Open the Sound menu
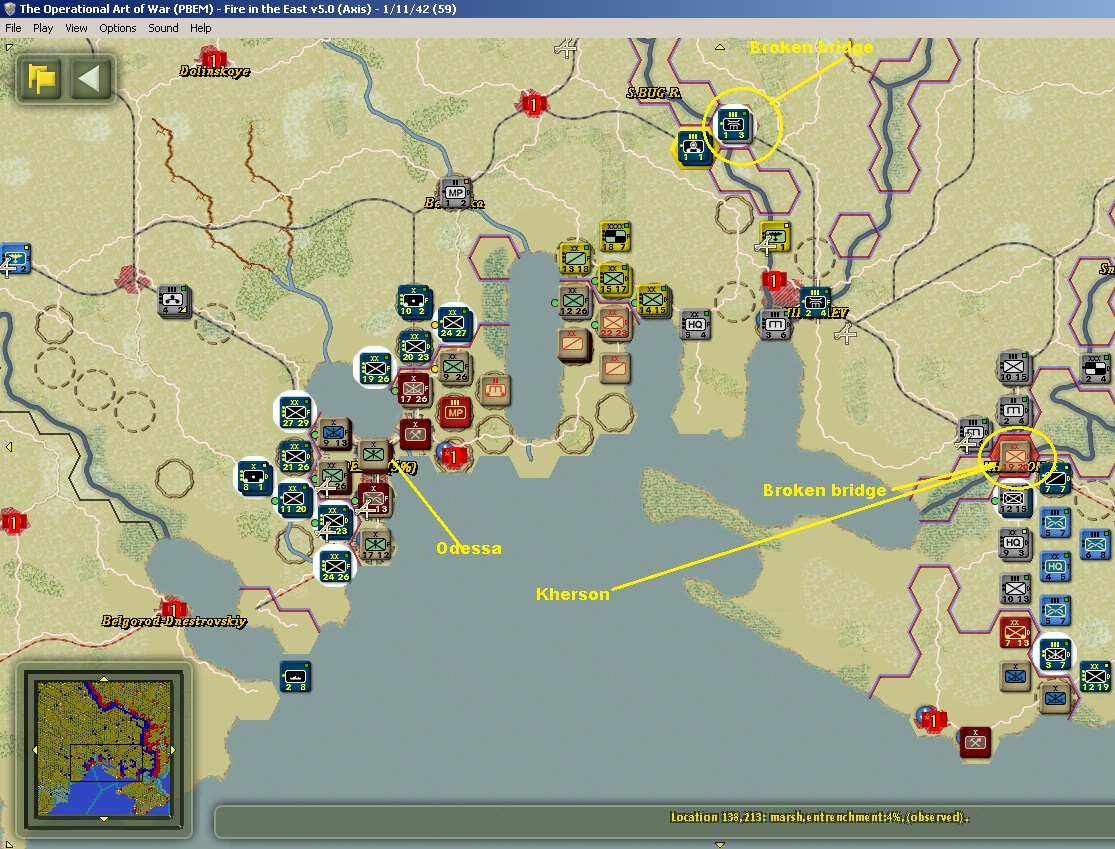Viewport: 1115px width, 849px height. pos(163,28)
